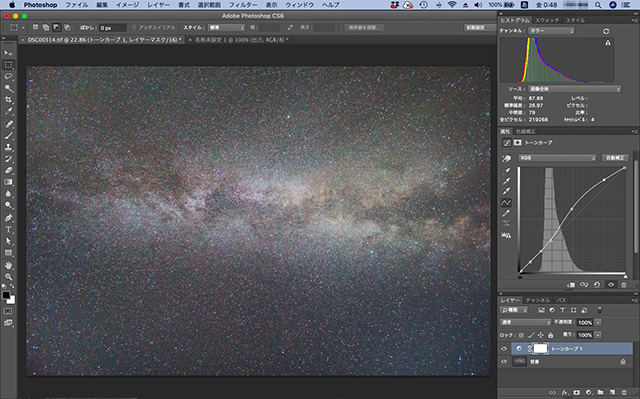This screenshot has height=399, width=640.
Task: Select the History Brush tool
Action: point(8,159)
